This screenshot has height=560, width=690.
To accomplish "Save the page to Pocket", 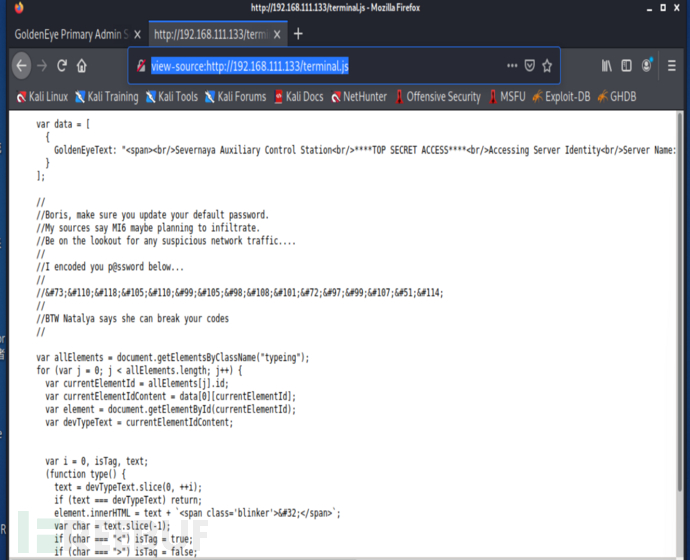I will coord(529,66).
